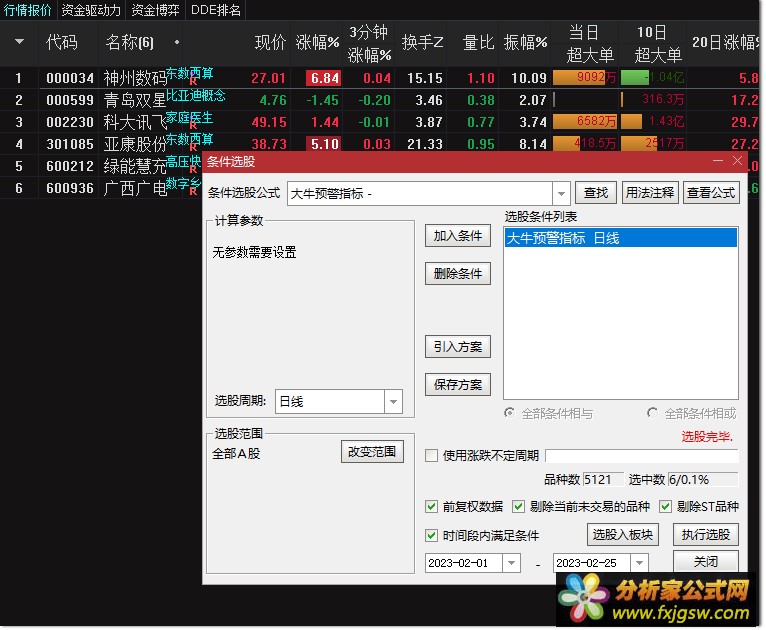The height and width of the screenshot is (630, 766).
Task: Toggle 时间段内满足条件 checkbox
Action: click(431, 535)
